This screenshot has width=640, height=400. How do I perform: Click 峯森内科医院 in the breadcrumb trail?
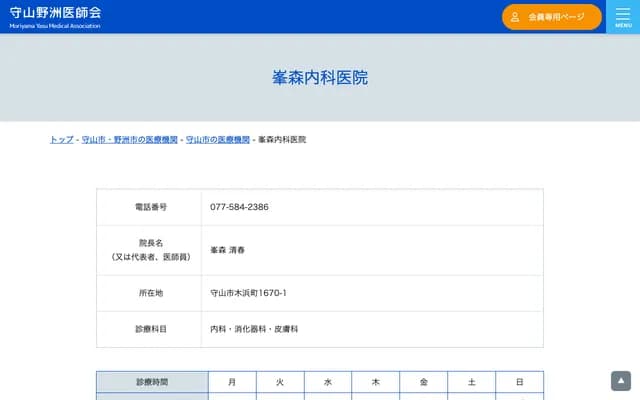pos(282,140)
